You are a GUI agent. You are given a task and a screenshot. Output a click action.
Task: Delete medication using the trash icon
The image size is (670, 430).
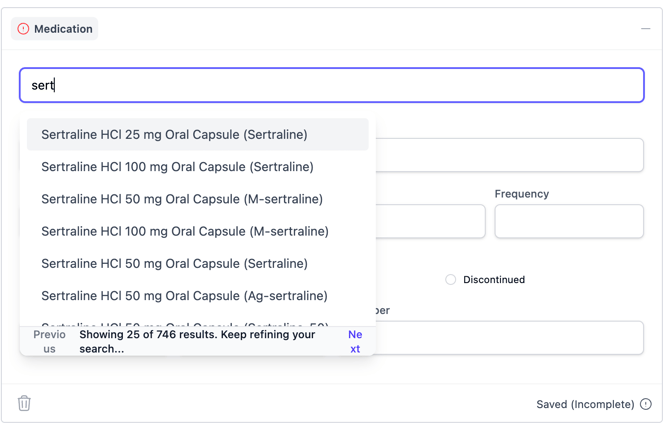click(24, 403)
